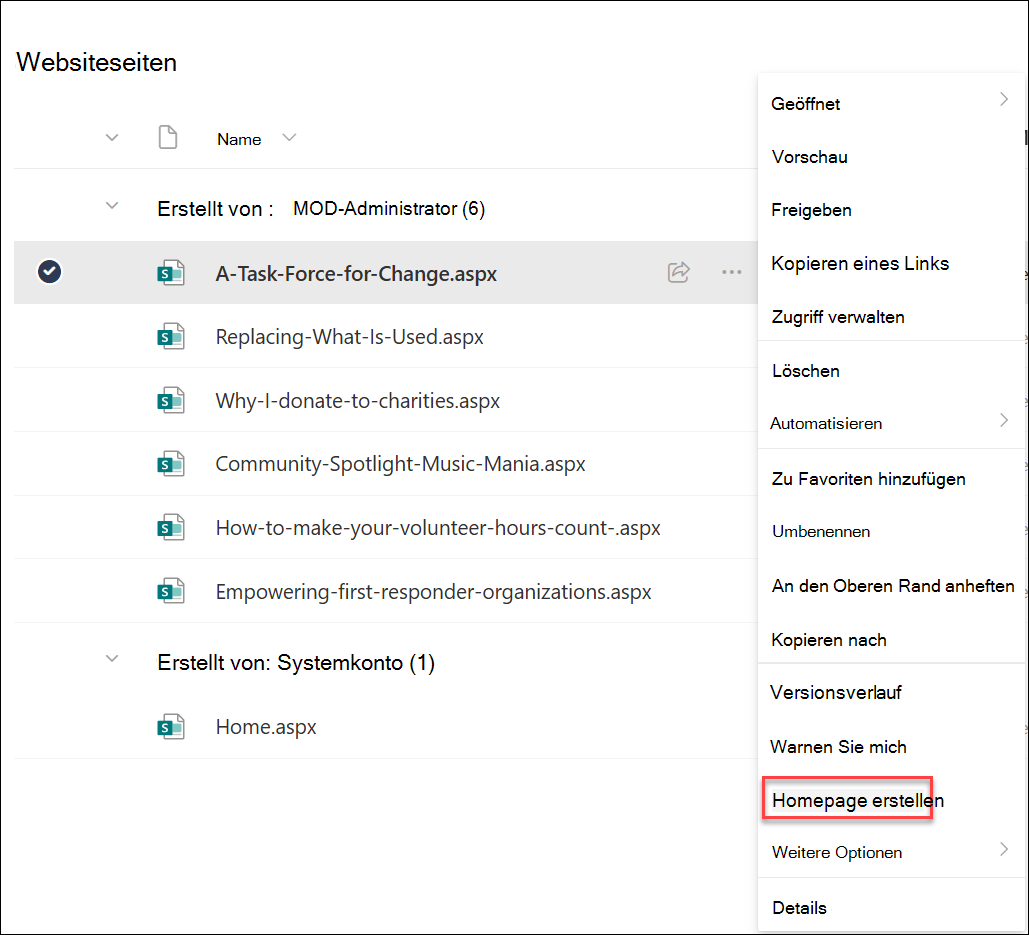The height and width of the screenshot is (935, 1029).
Task: Click Zu Favoriten hinzufügen
Action: pos(868,479)
